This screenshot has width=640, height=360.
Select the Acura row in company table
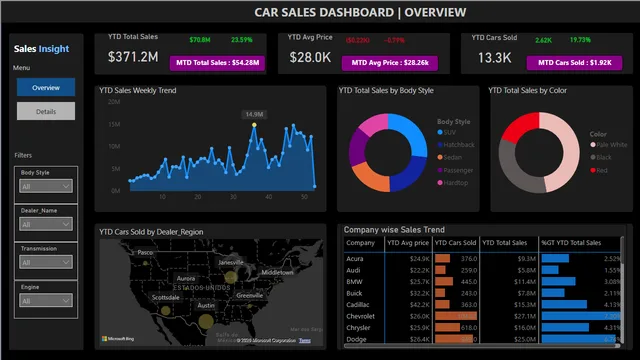[x=482, y=259]
